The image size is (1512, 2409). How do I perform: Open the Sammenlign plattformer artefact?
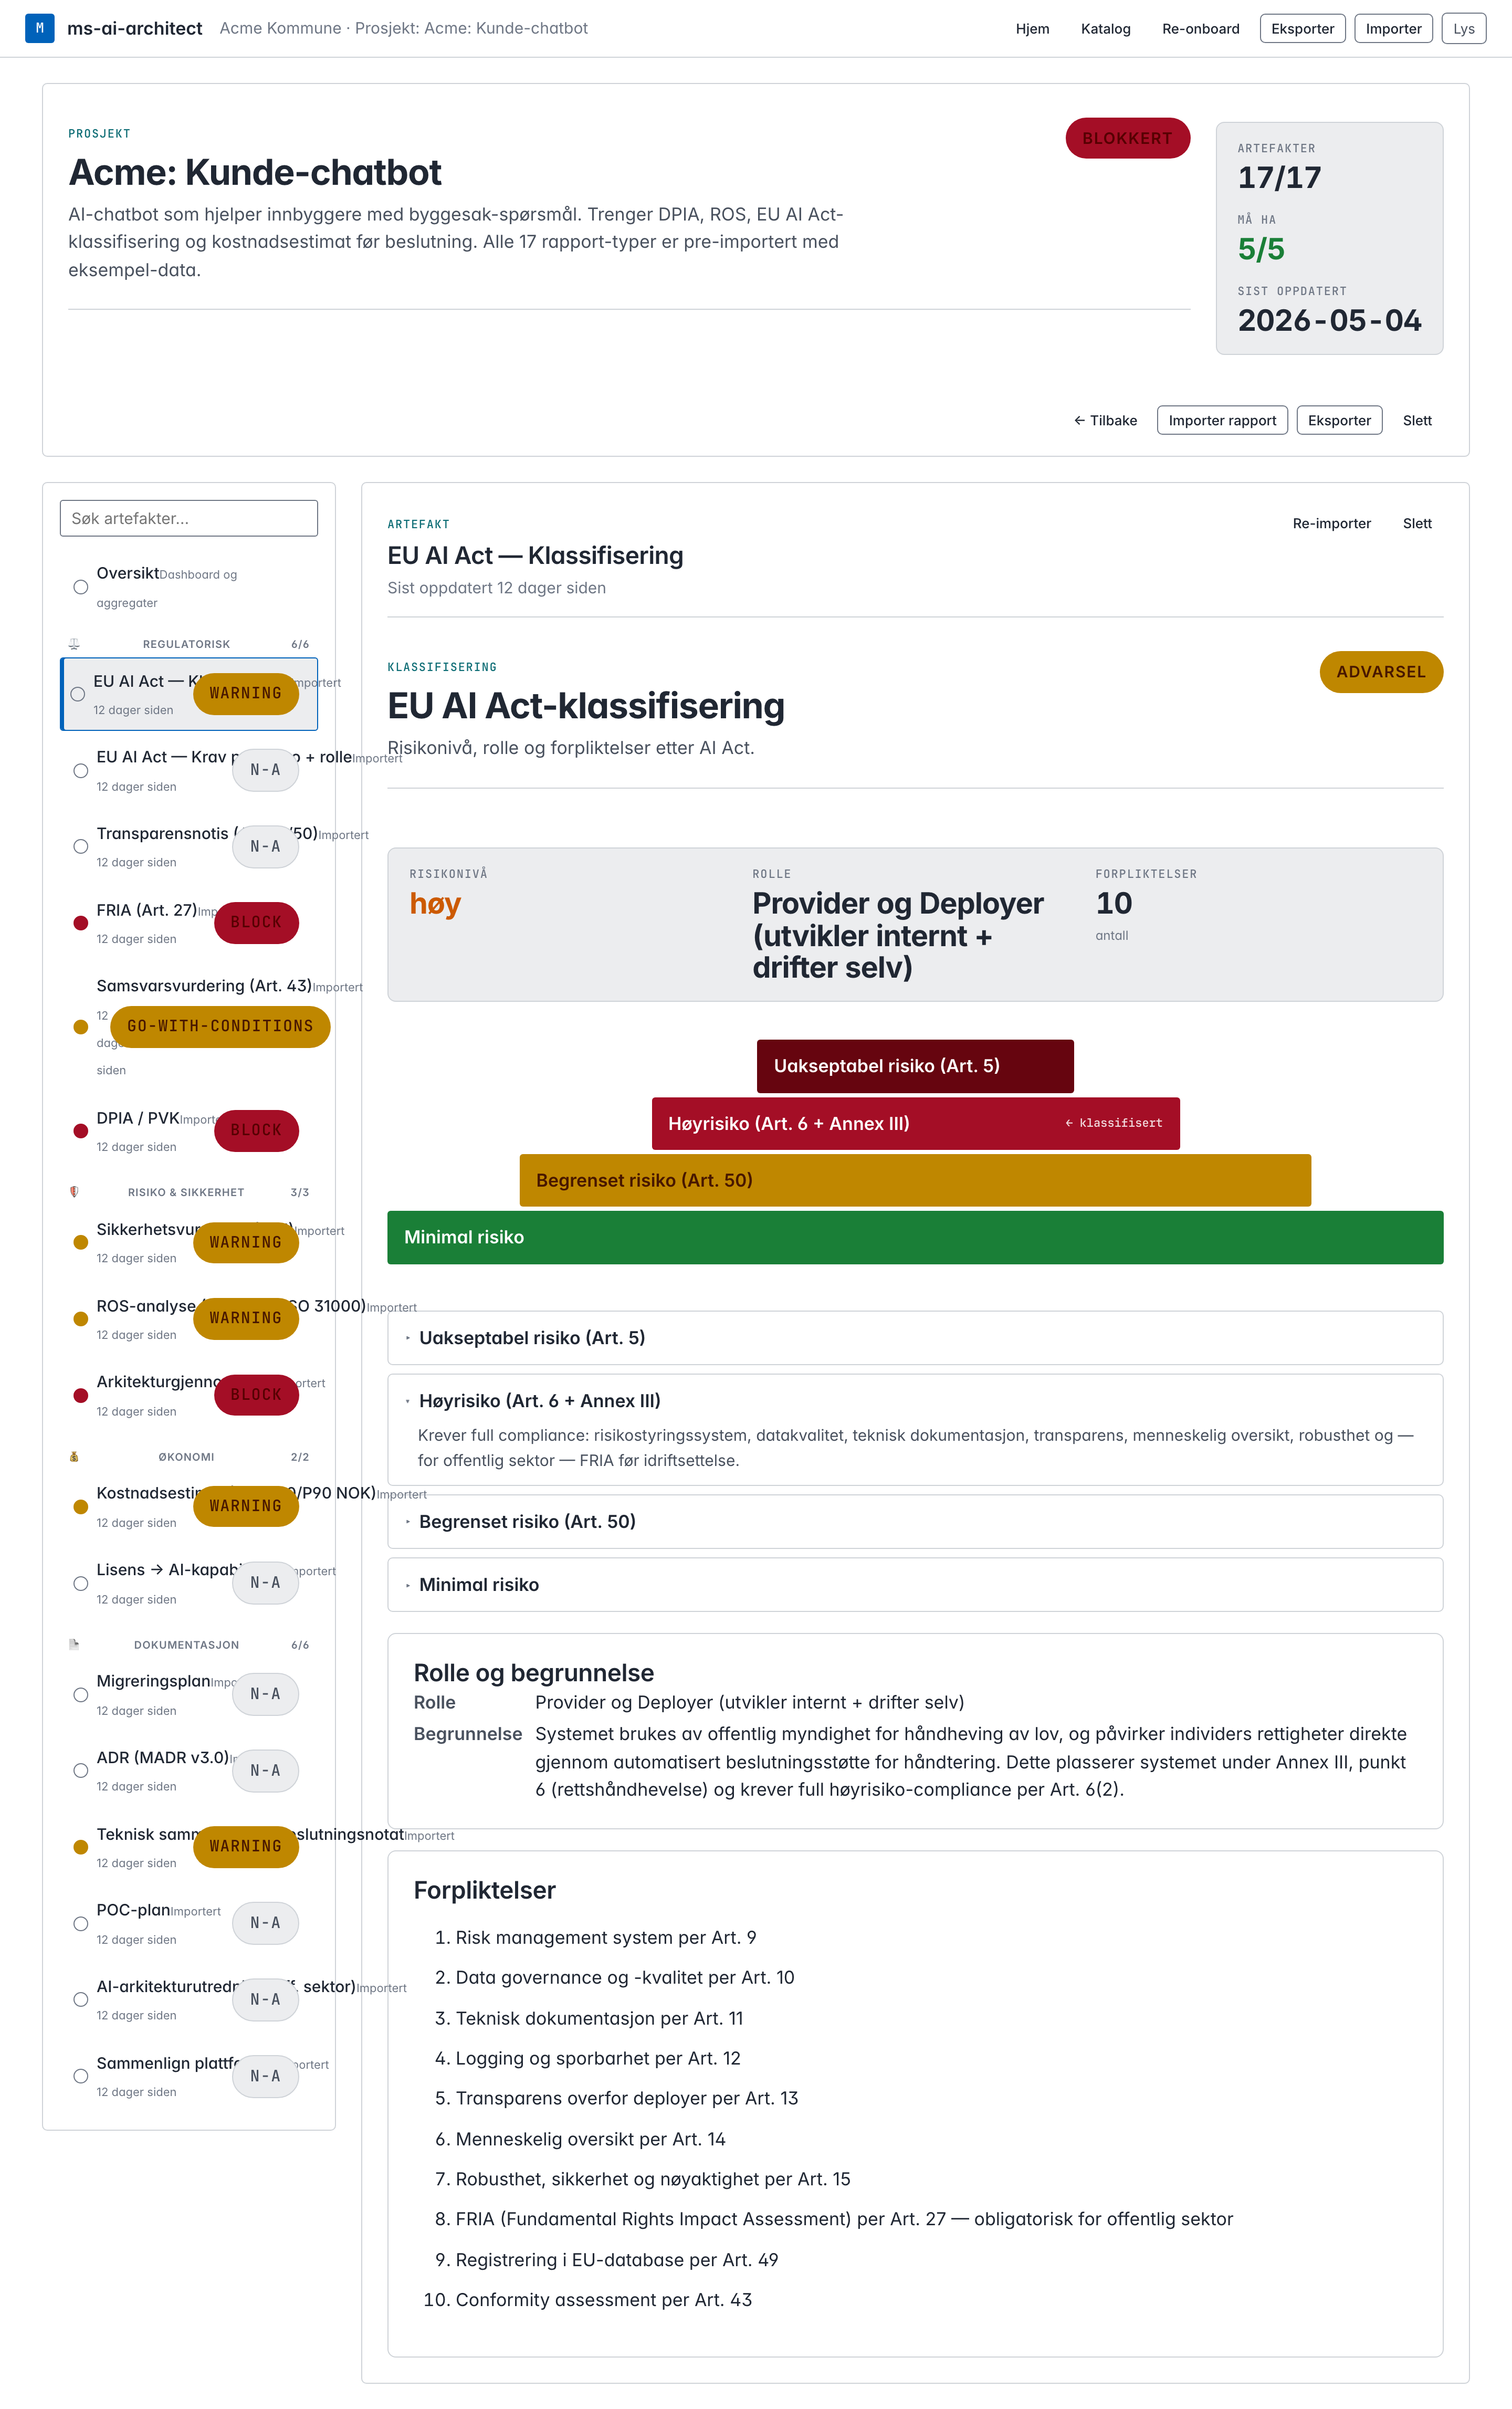coord(189,2076)
